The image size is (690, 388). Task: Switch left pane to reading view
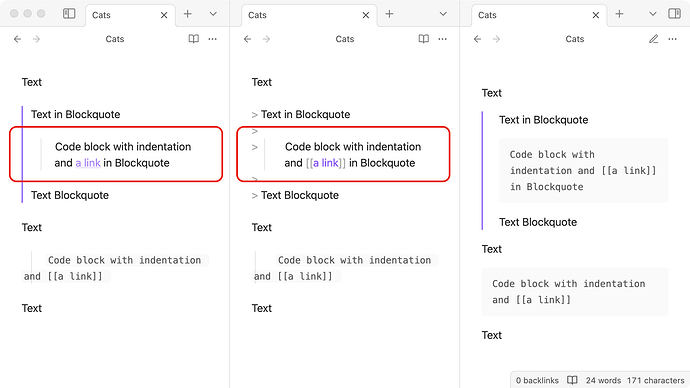[194, 39]
